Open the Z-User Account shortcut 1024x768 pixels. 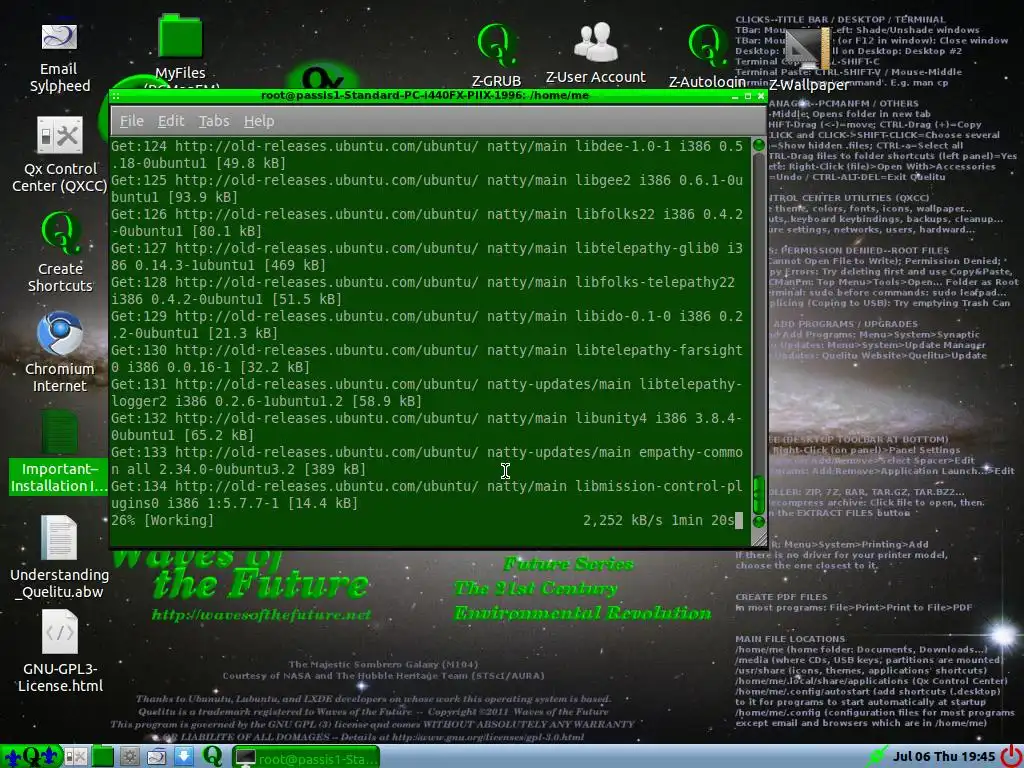point(596,54)
